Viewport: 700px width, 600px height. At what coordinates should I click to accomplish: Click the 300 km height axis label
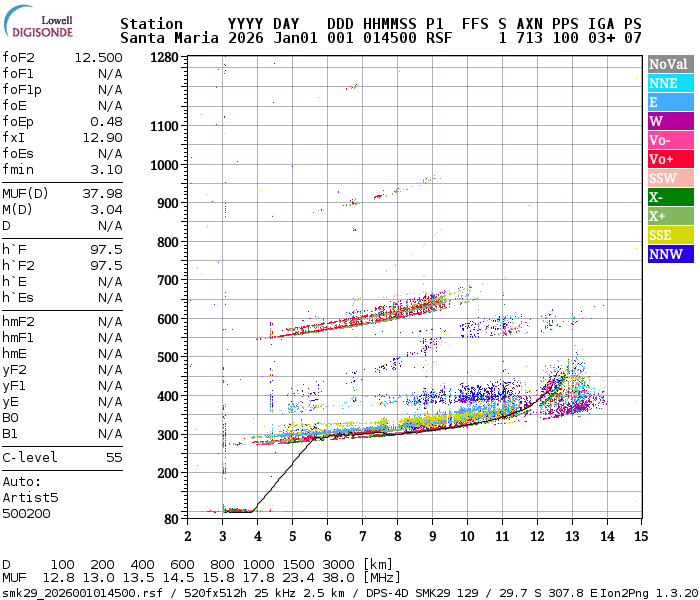(168, 435)
